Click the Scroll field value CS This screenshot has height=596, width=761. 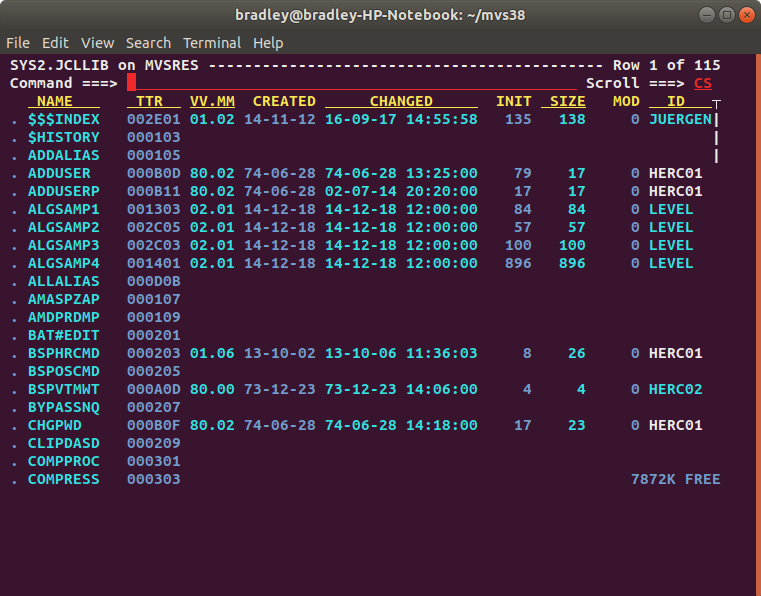click(x=703, y=83)
